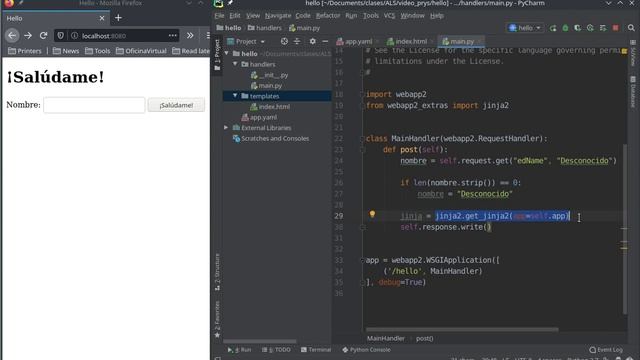
Task: Open the Event Log
Action: (606, 350)
